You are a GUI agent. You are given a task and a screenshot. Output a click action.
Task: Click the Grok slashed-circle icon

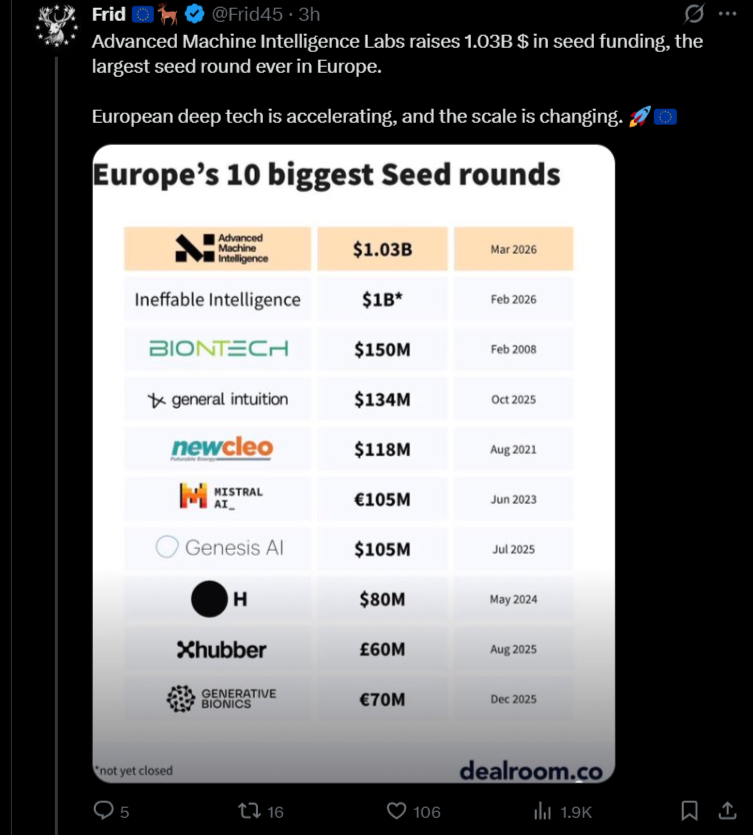[x=689, y=15]
